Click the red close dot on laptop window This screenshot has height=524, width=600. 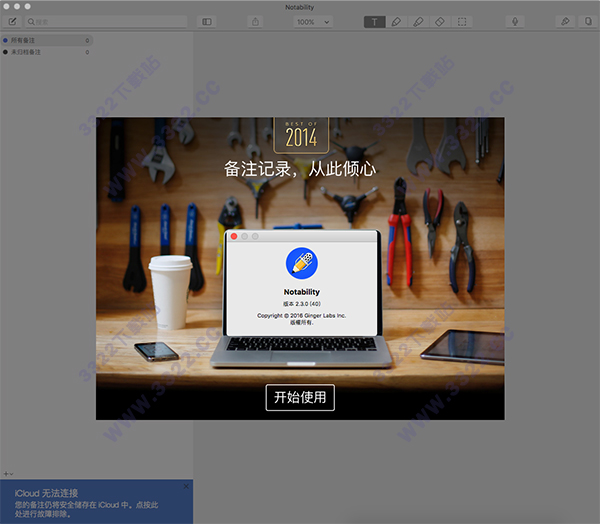click(234, 237)
